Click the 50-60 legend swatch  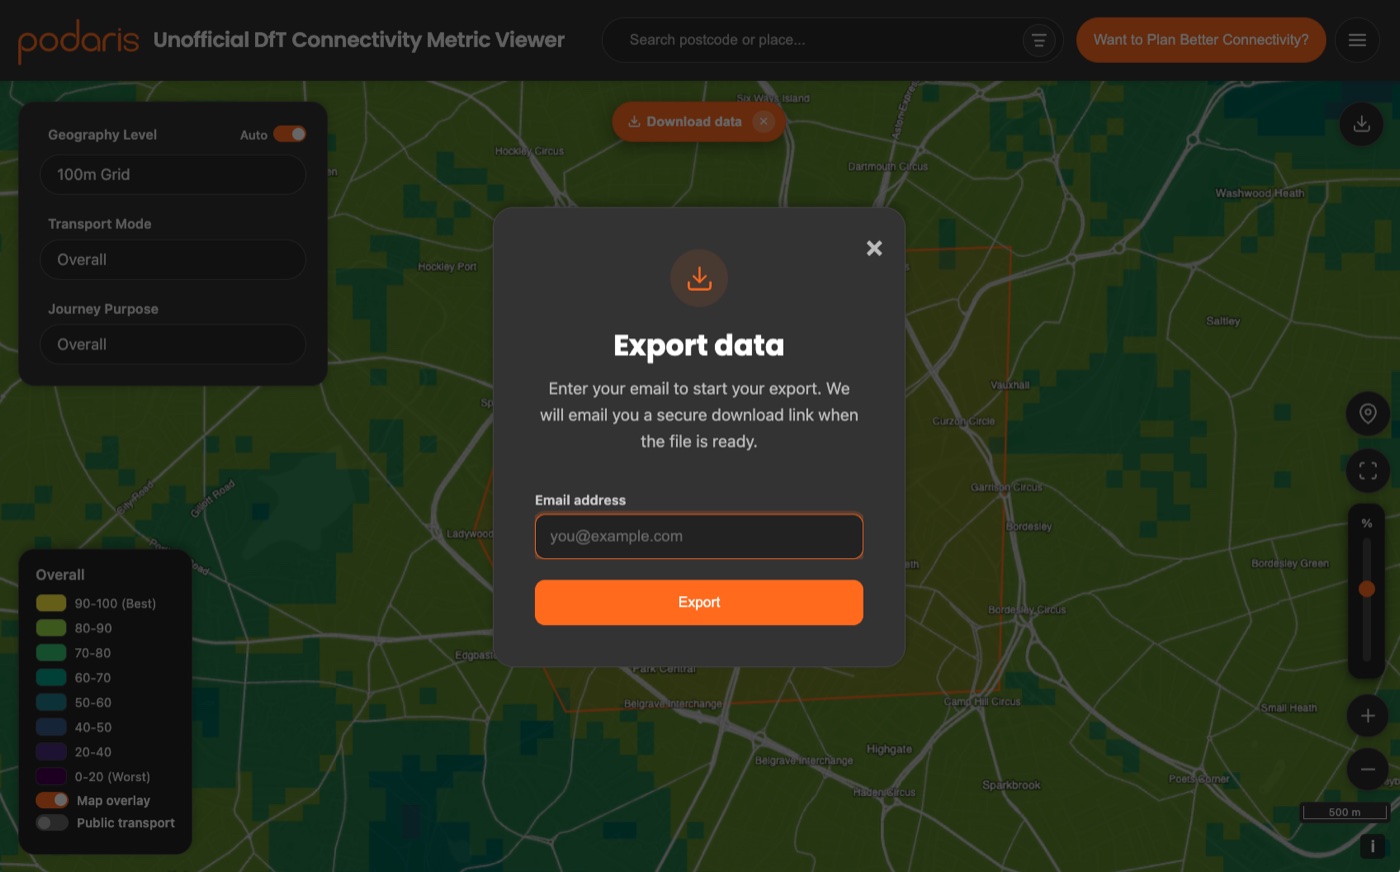click(x=51, y=702)
